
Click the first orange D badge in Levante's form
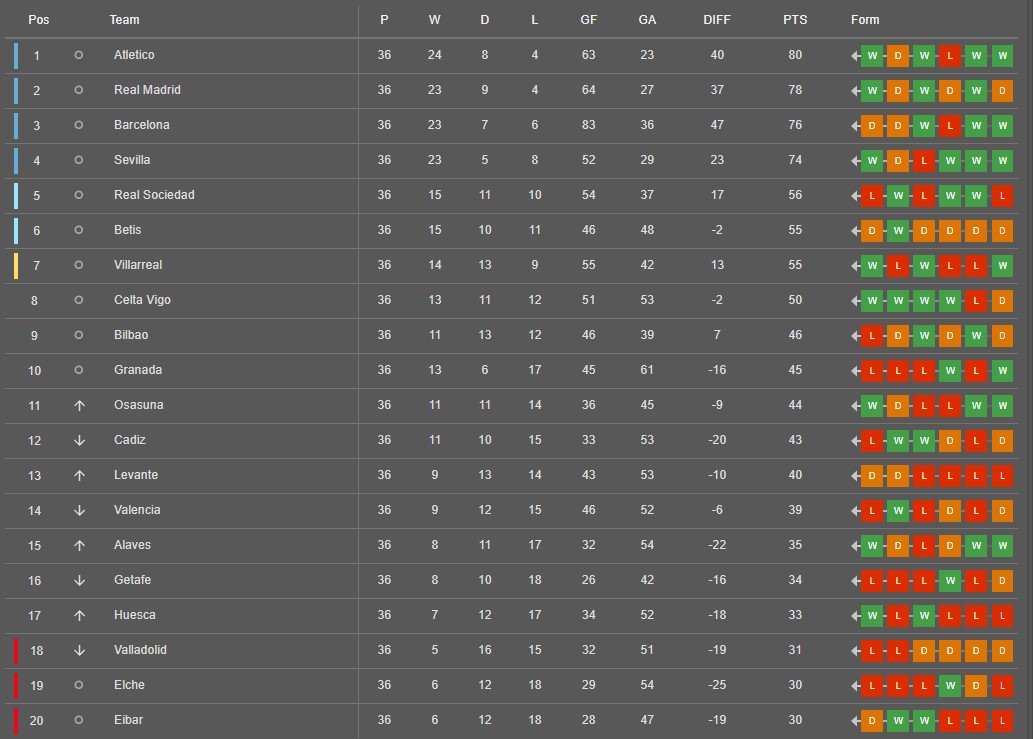click(872, 476)
